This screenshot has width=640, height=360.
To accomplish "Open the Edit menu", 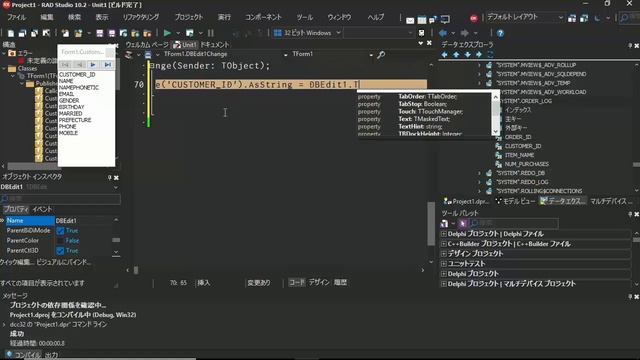I will (47, 17).
